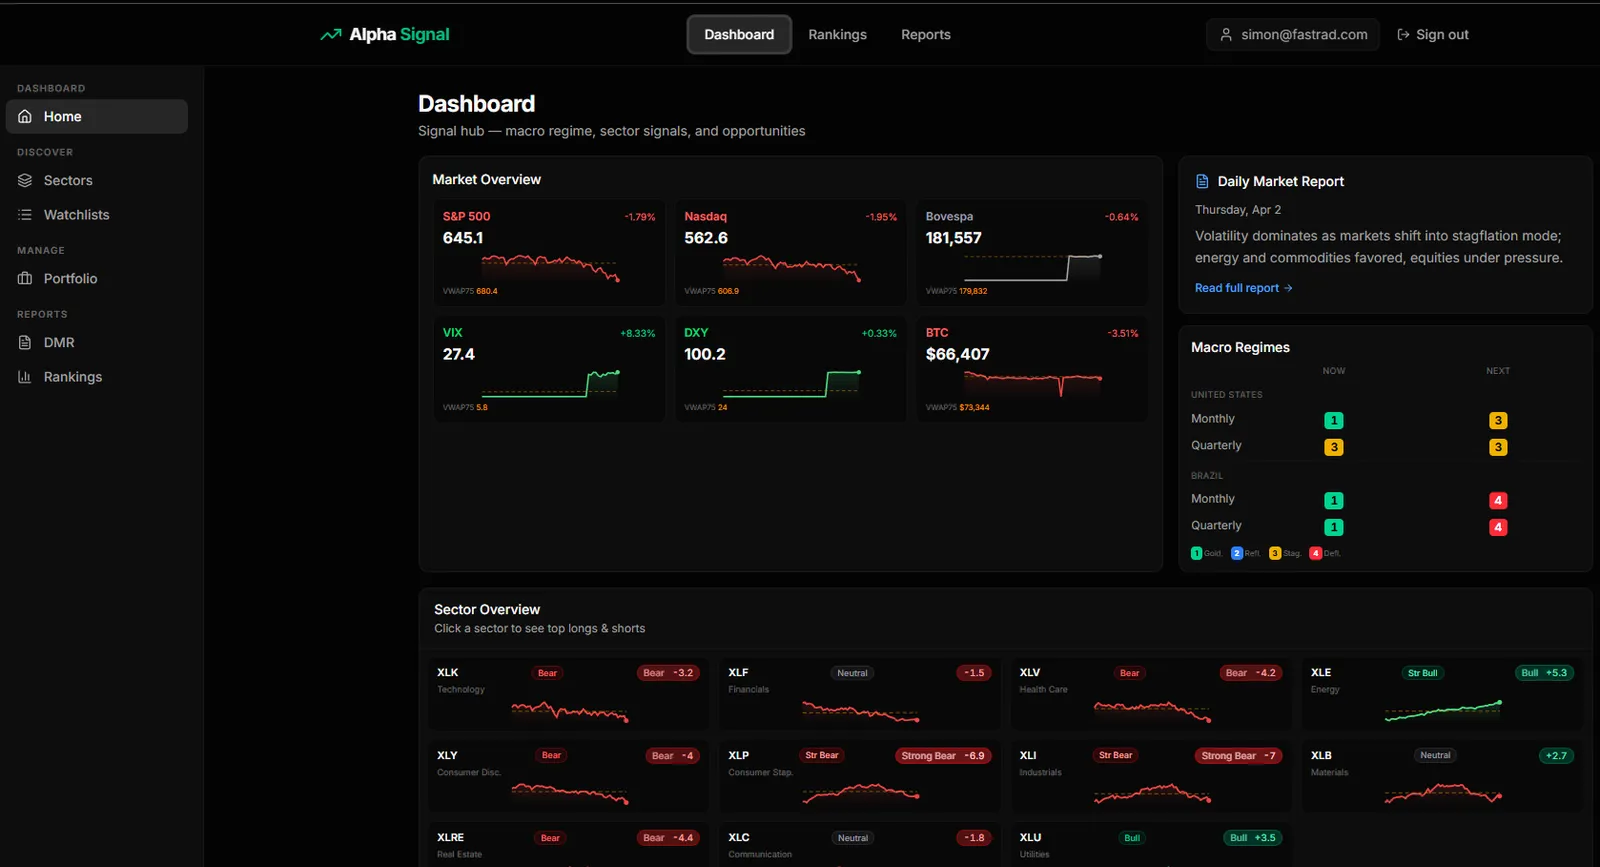
Task: Click the DMR document icon in sidebar
Action: click(25, 342)
